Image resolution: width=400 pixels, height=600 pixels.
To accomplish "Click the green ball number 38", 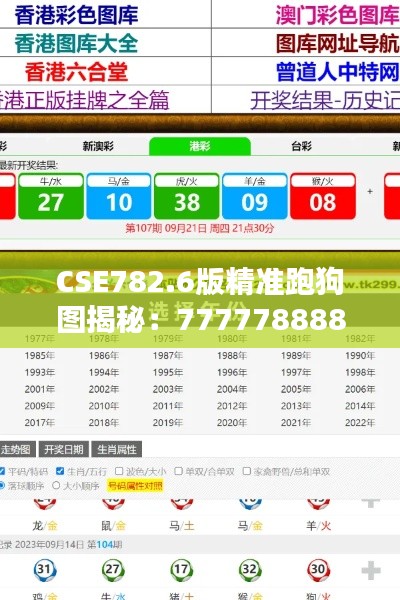I will [x=187, y=196].
